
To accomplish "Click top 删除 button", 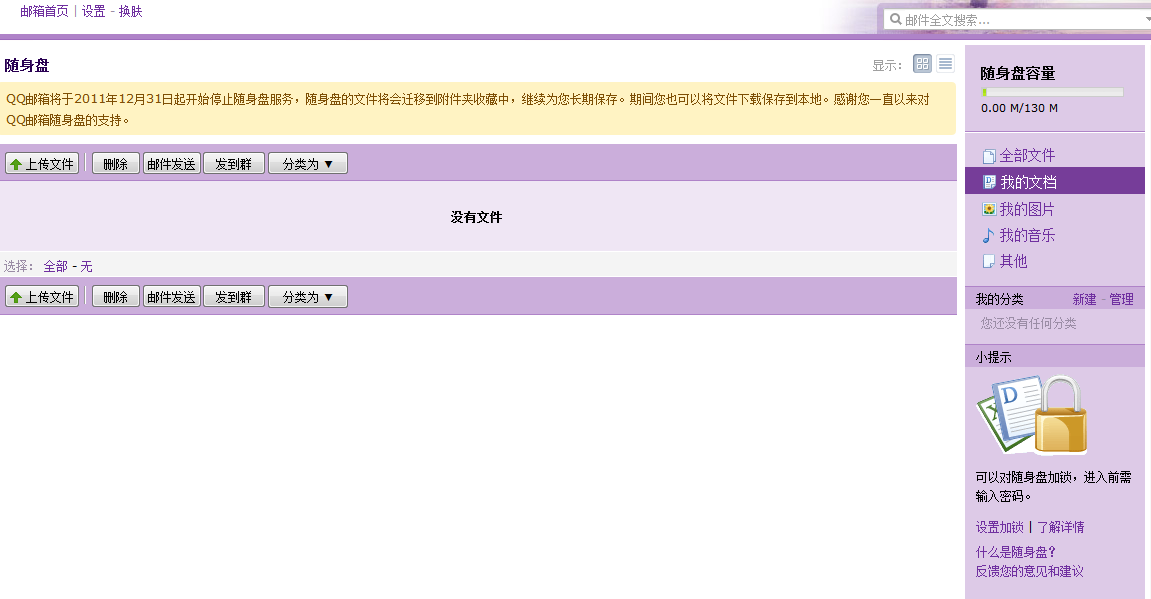I will tap(115, 164).
